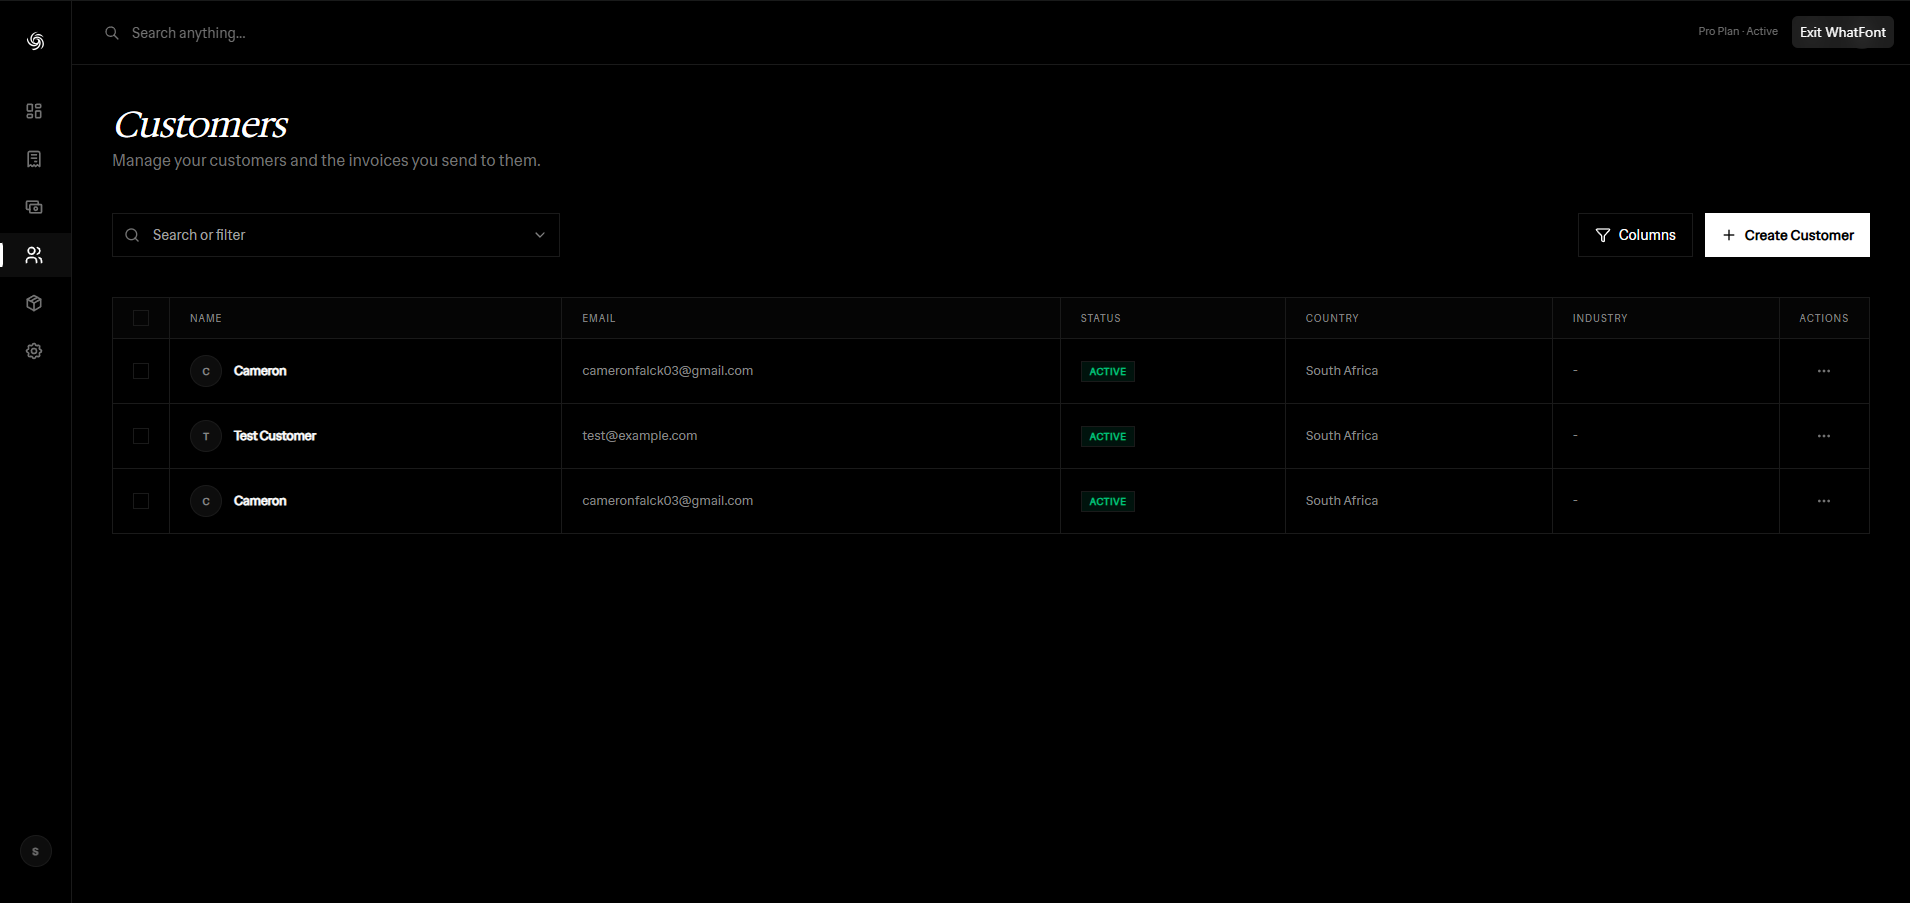Open user avatar 'S' at sidebar bottom
Screen dimensions: 1910x903
[x=36, y=851]
